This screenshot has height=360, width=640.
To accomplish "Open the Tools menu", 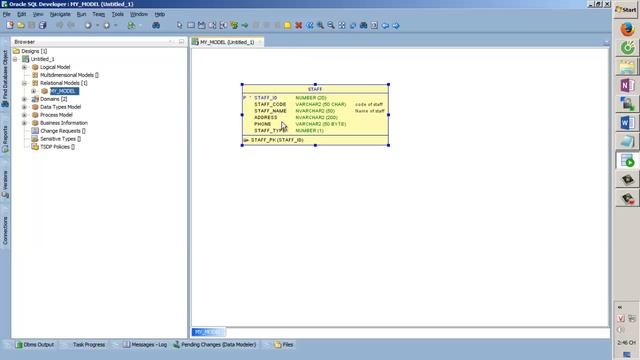I will (118, 14).
